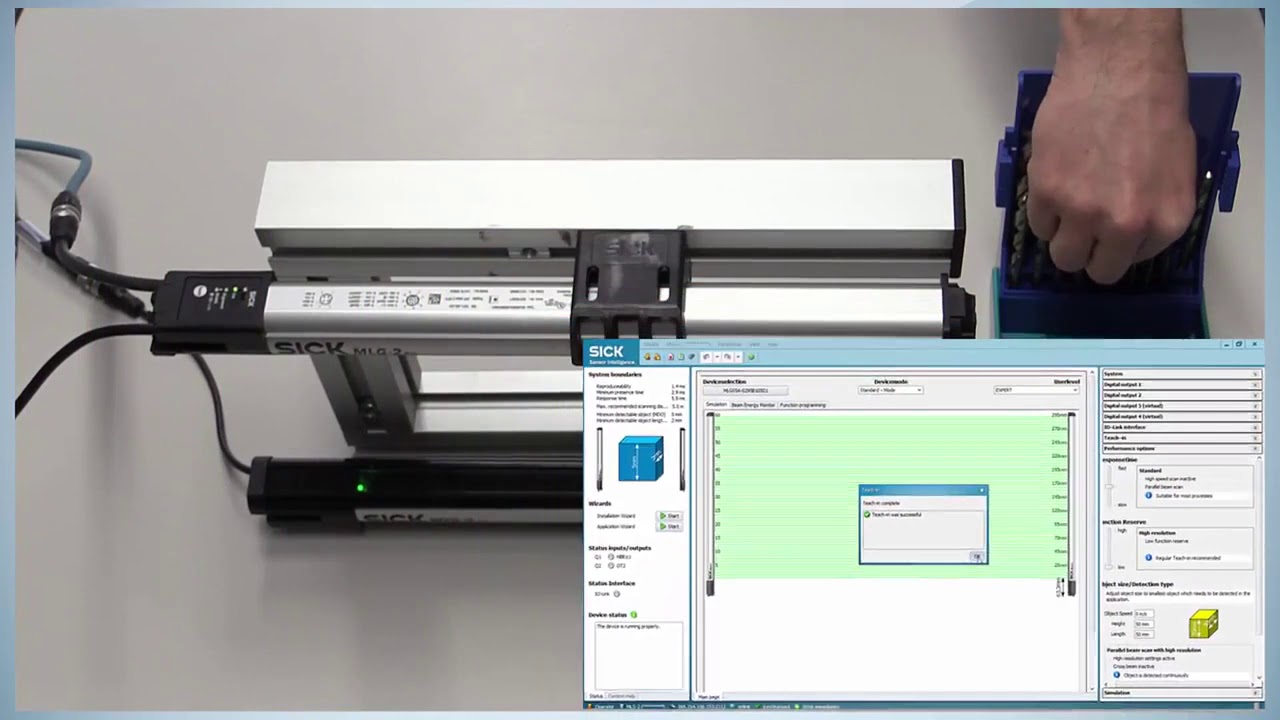Viewport: 1280px width, 720px height.
Task: Click the second lock icon in toolbar
Action: coord(657,357)
